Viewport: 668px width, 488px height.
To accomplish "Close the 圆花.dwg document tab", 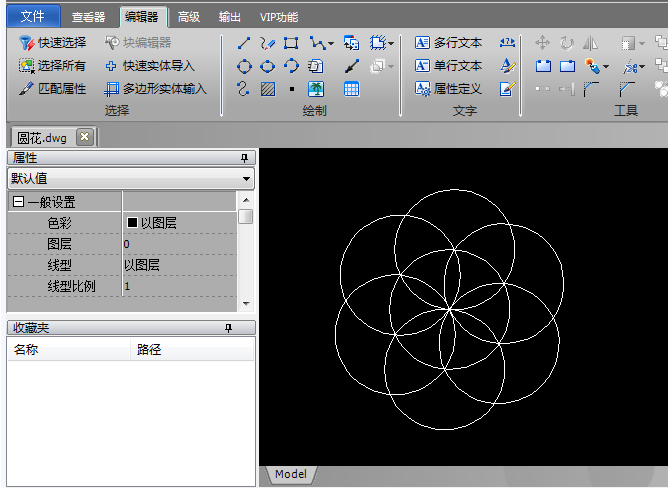I will (85, 137).
